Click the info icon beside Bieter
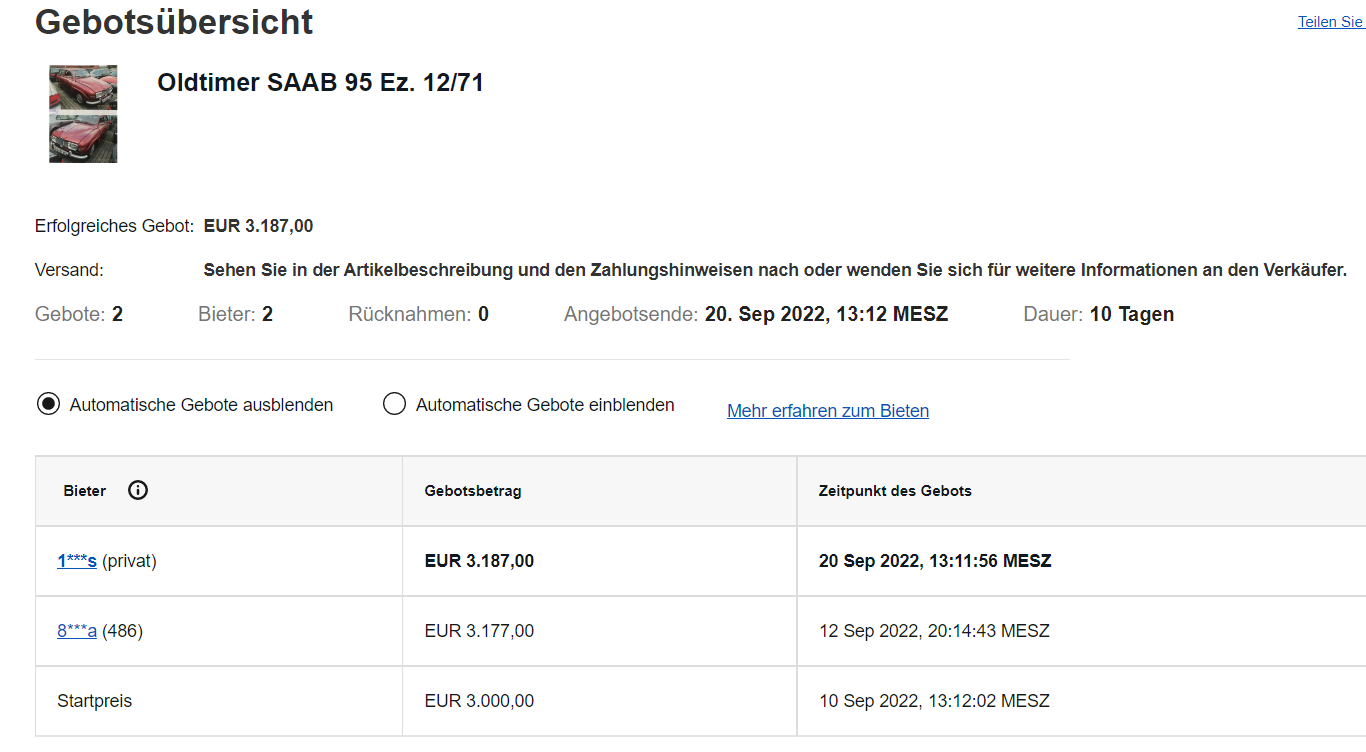The height and width of the screenshot is (752, 1366). (138, 490)
